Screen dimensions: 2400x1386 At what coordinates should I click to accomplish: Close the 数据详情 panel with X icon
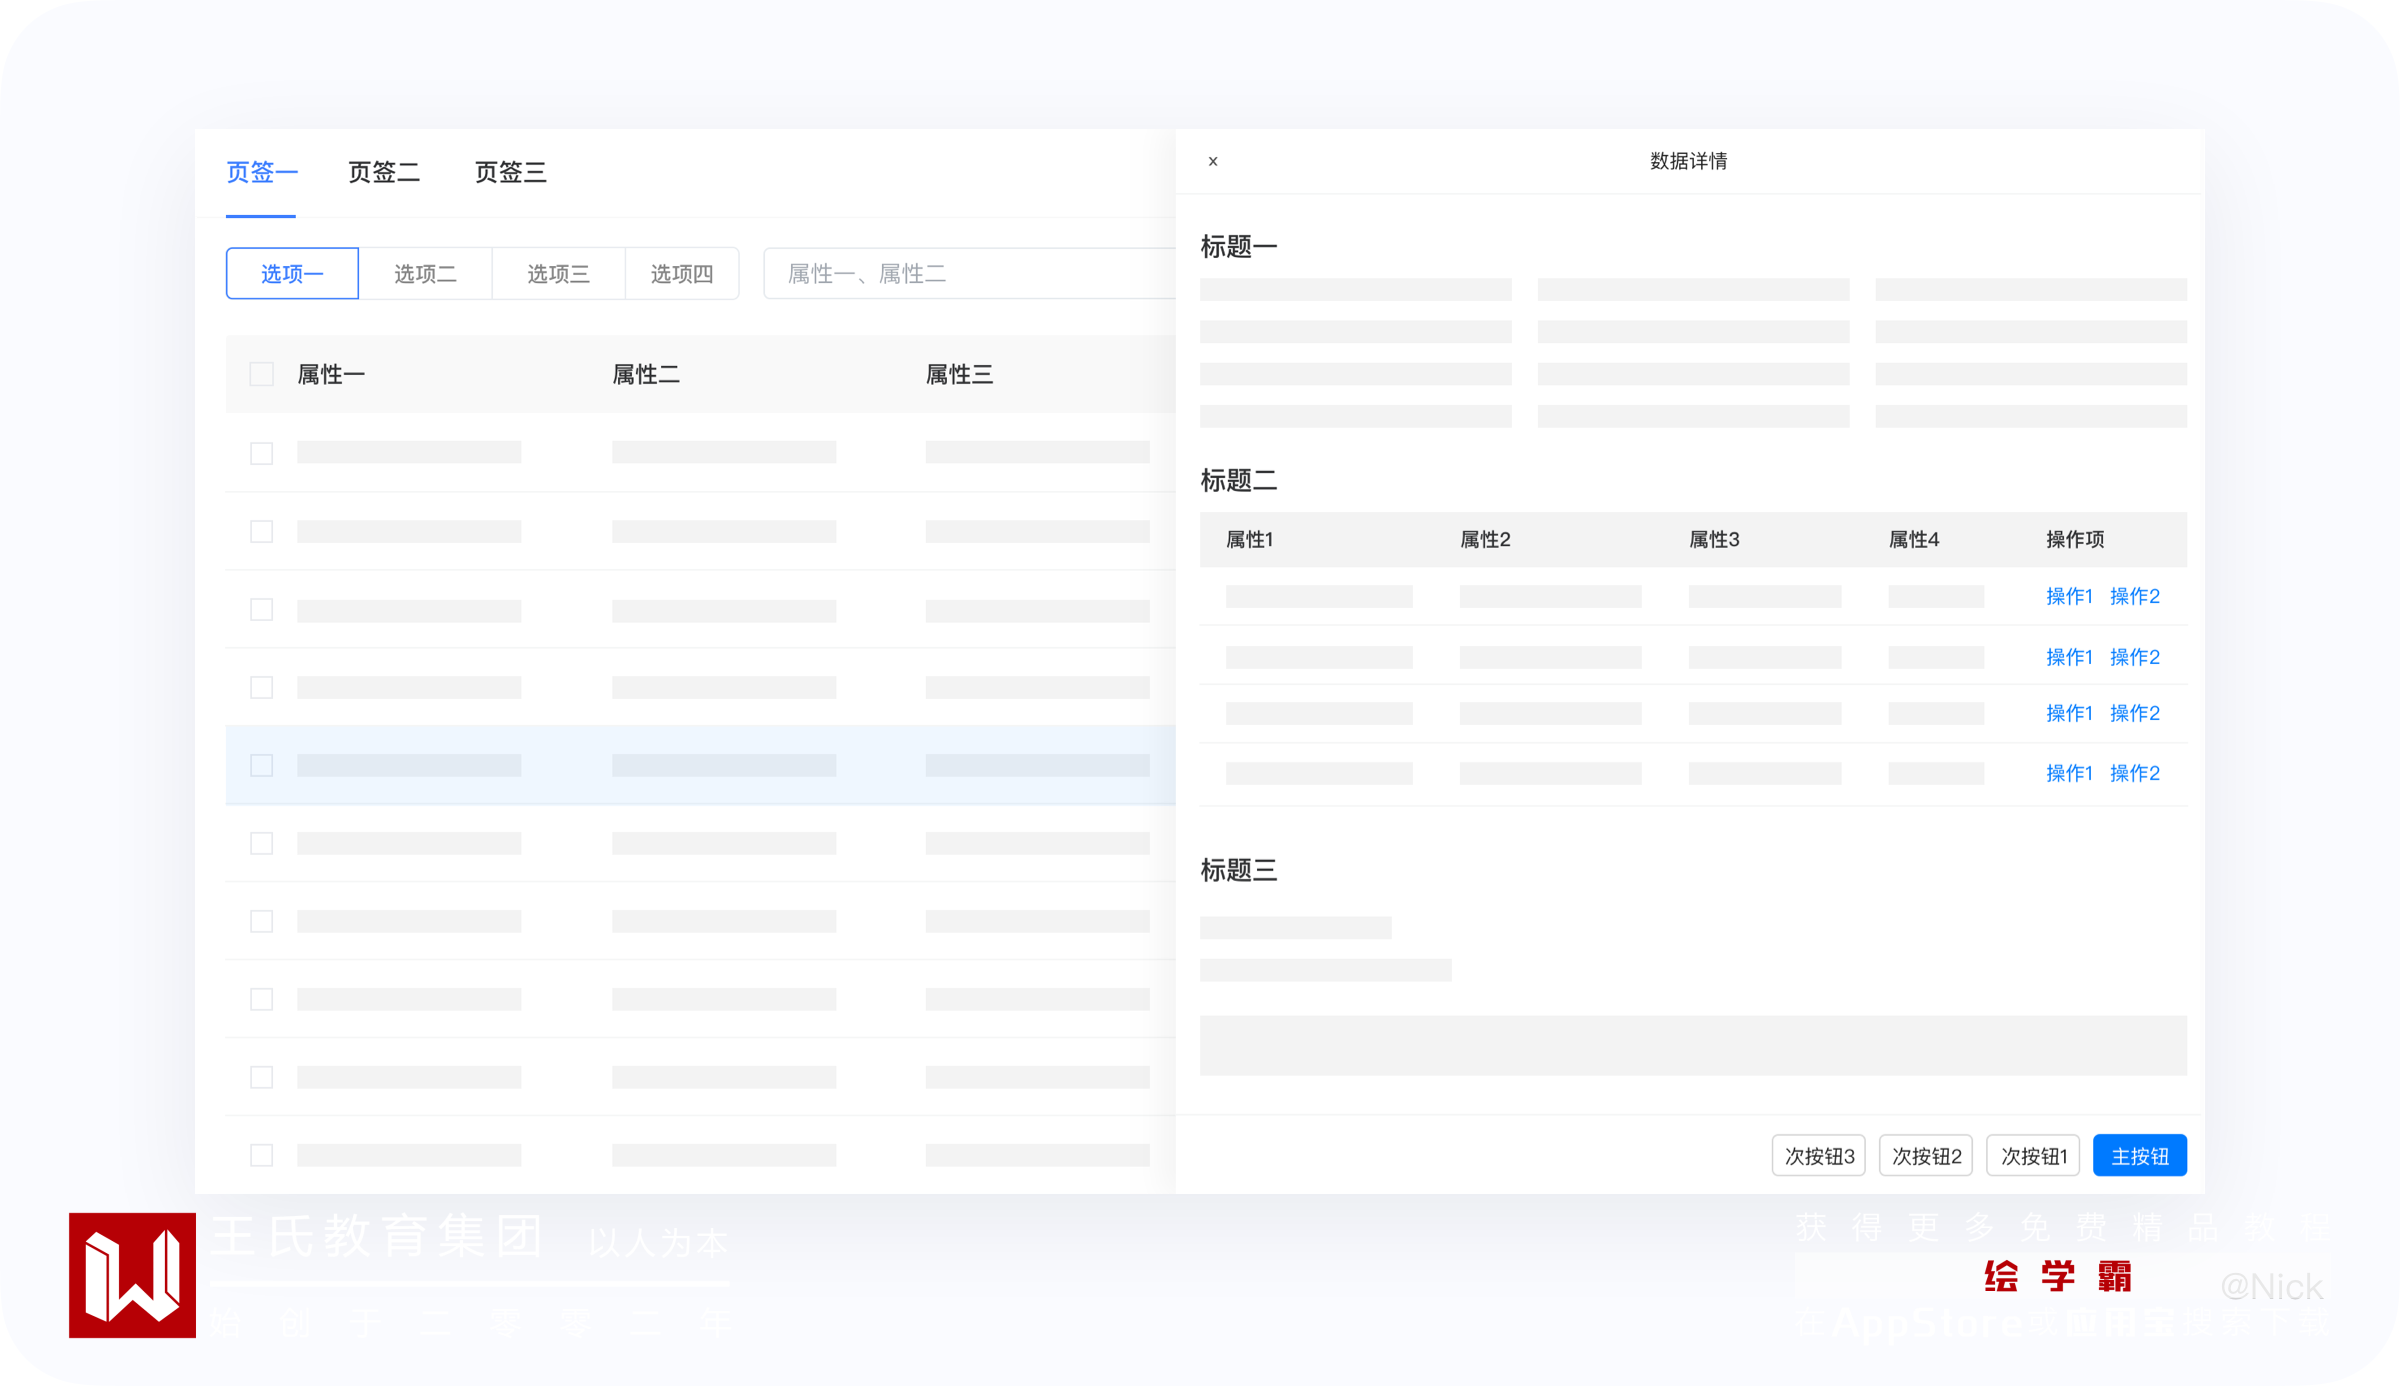(1213, 161)
